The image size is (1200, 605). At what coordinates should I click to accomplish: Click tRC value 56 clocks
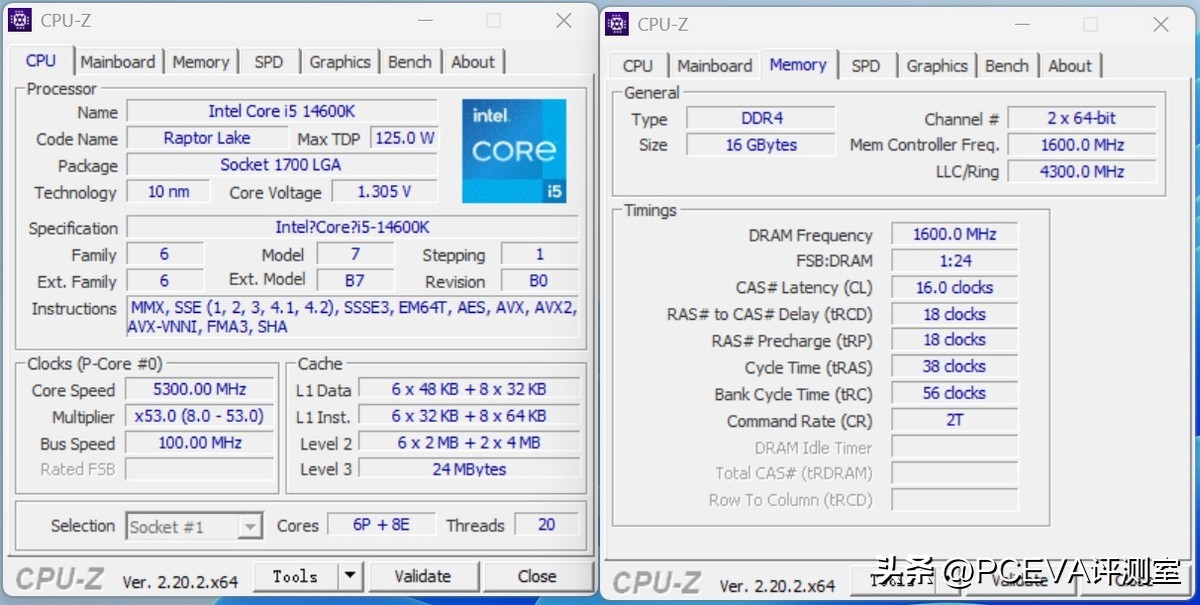coord(954,393)
